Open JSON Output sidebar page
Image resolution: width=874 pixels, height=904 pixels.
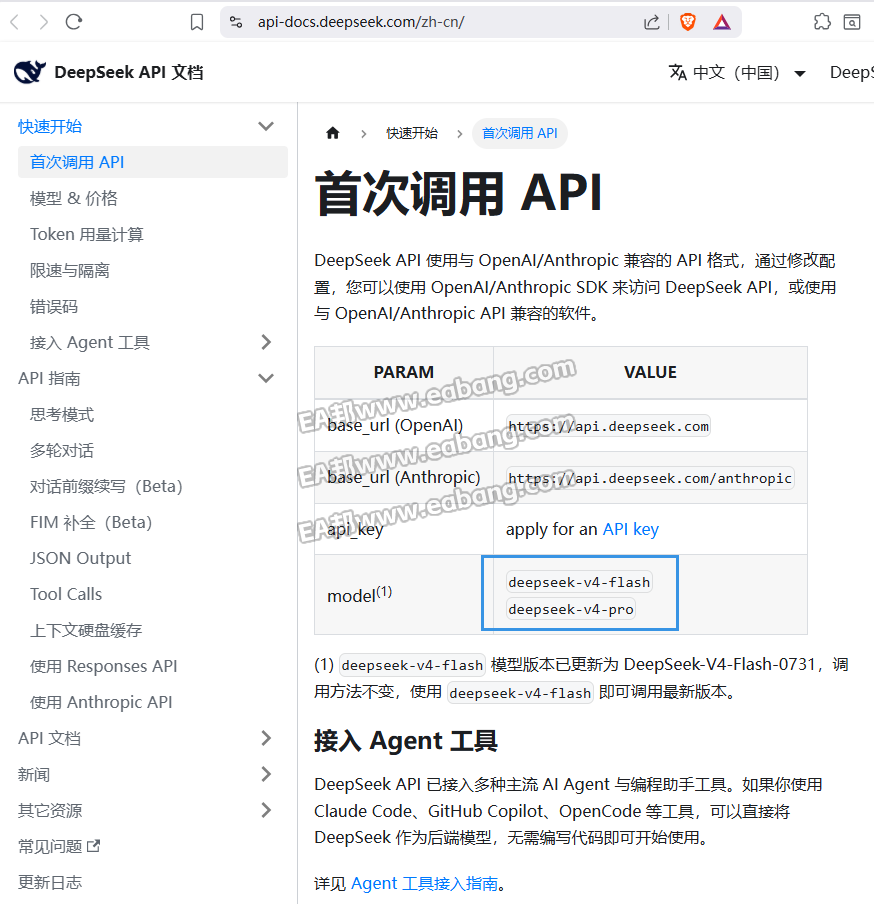pyautogui.click(x=81, y=558)
